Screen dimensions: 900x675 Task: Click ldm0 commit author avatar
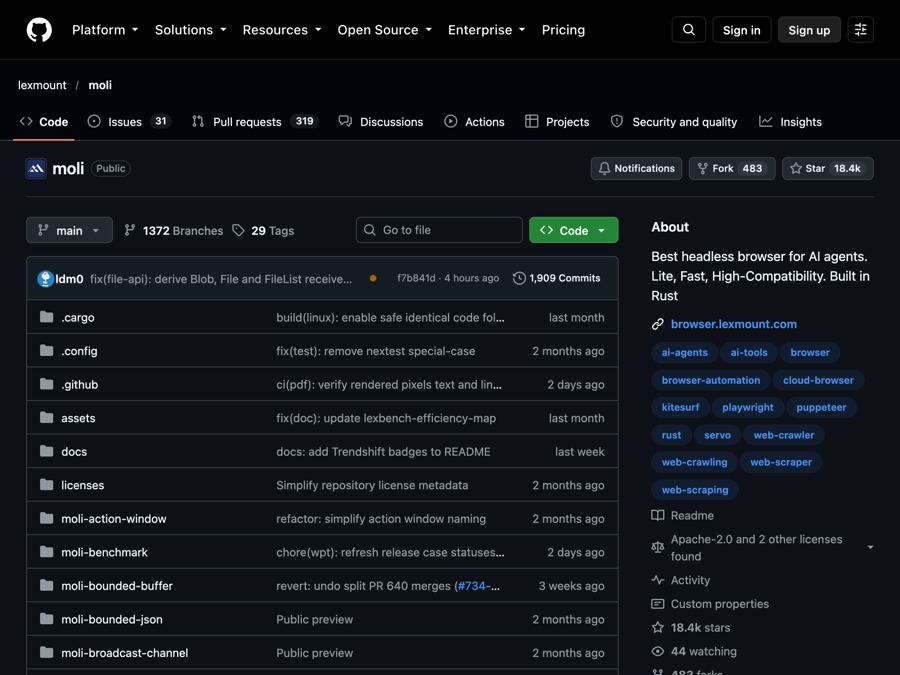coord(45,279)
